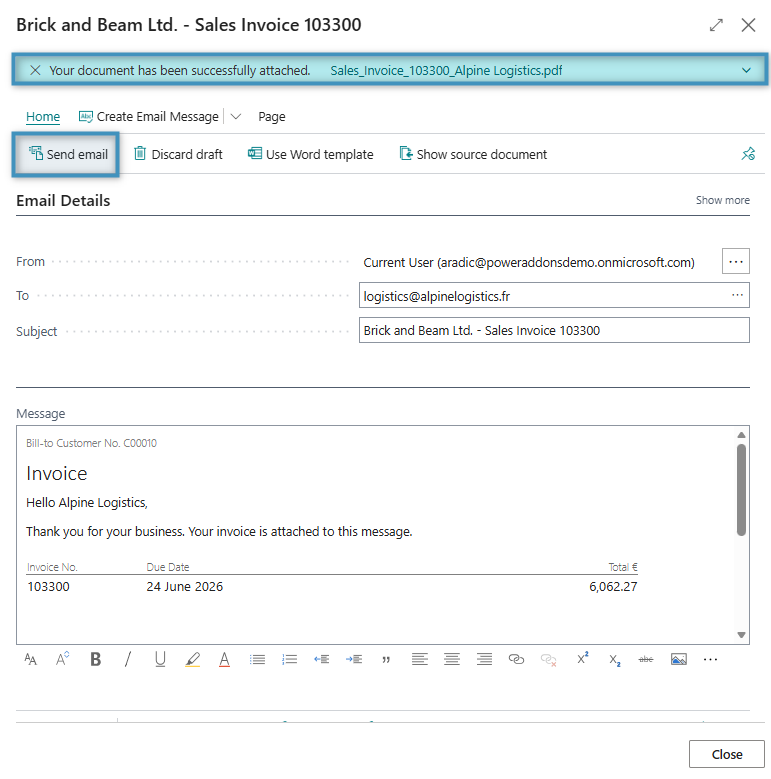Click the Close button at bottom
Screen dimensions: 771x779
click(x=727, y=754)
